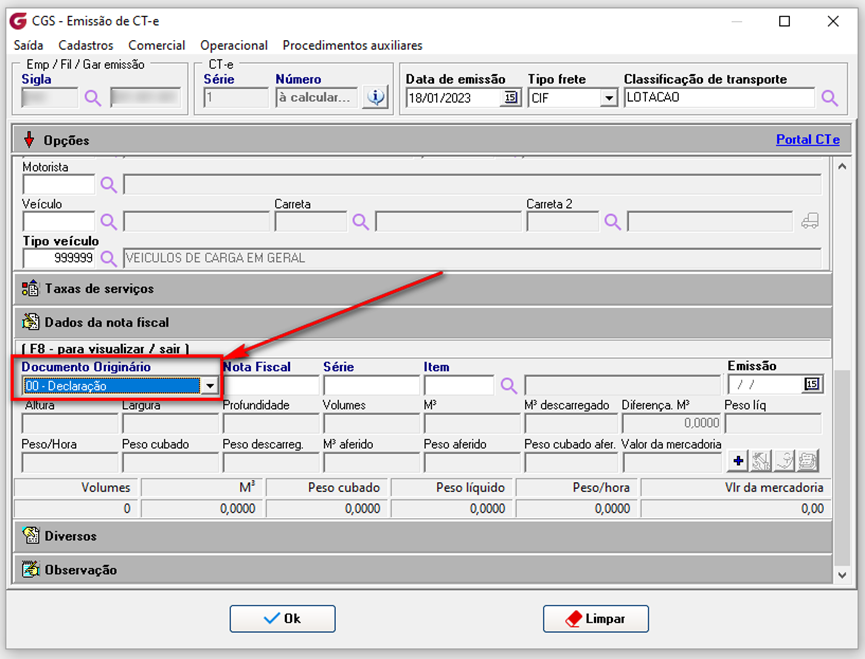Open the Data de emissão calendar picker
The image size is (865, 659).
tap(510, 98)
